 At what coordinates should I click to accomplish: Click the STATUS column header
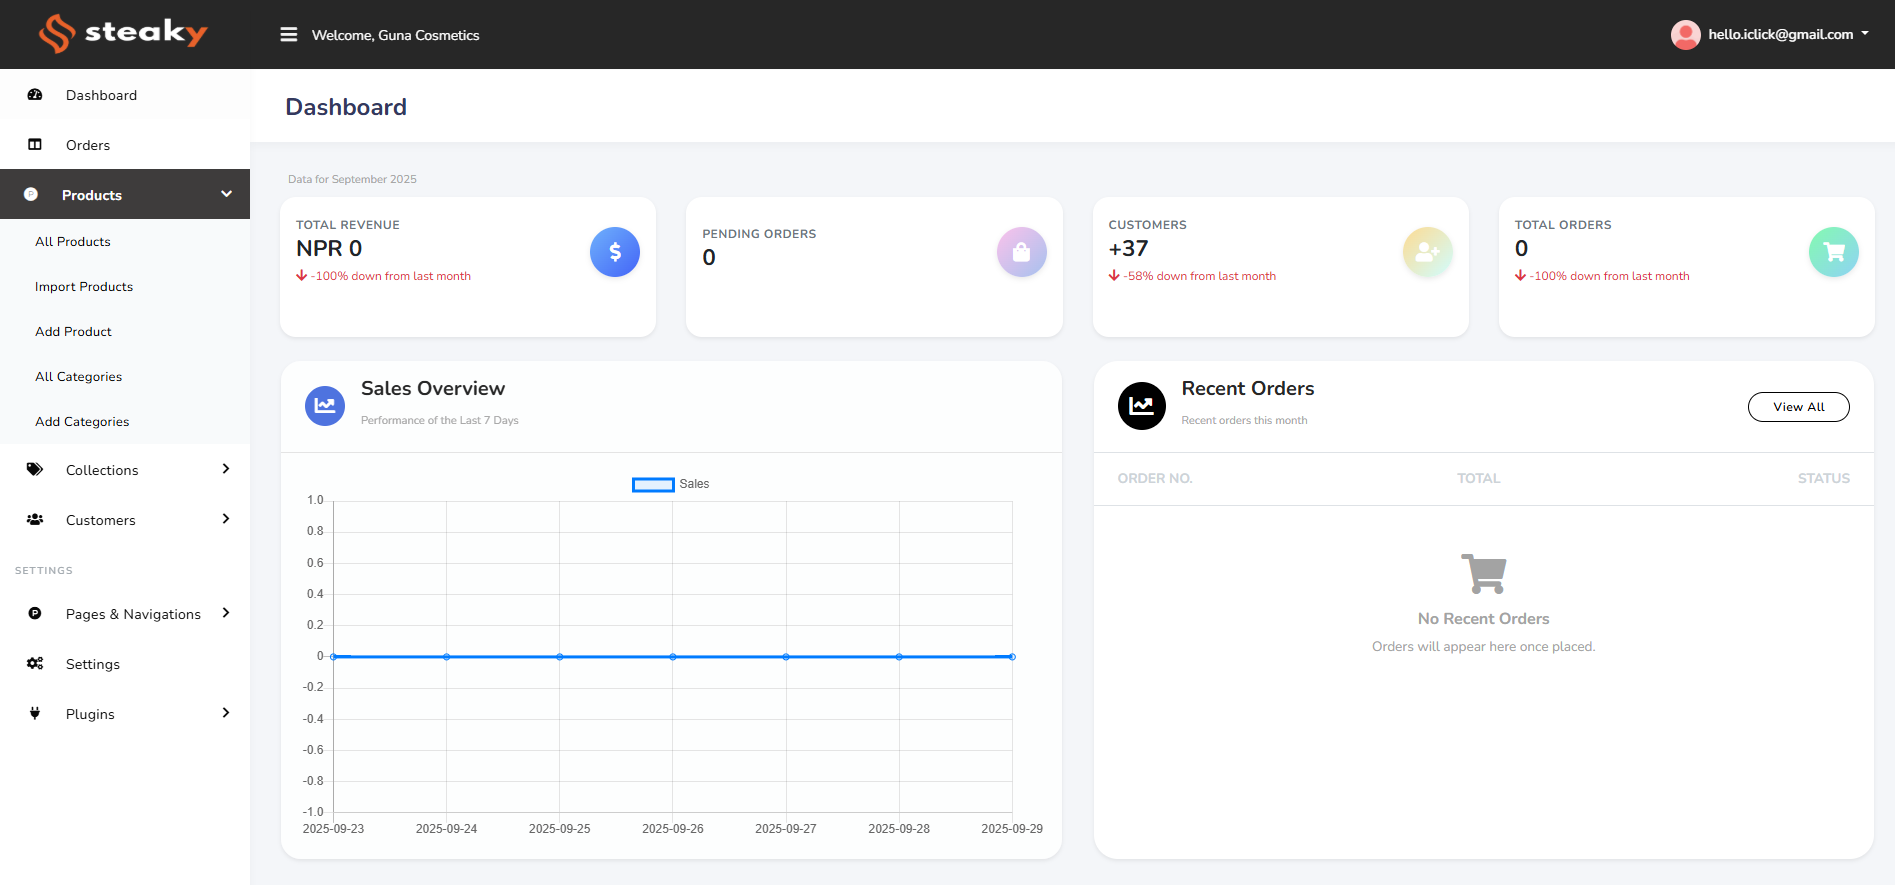[x=1824, y=479]
